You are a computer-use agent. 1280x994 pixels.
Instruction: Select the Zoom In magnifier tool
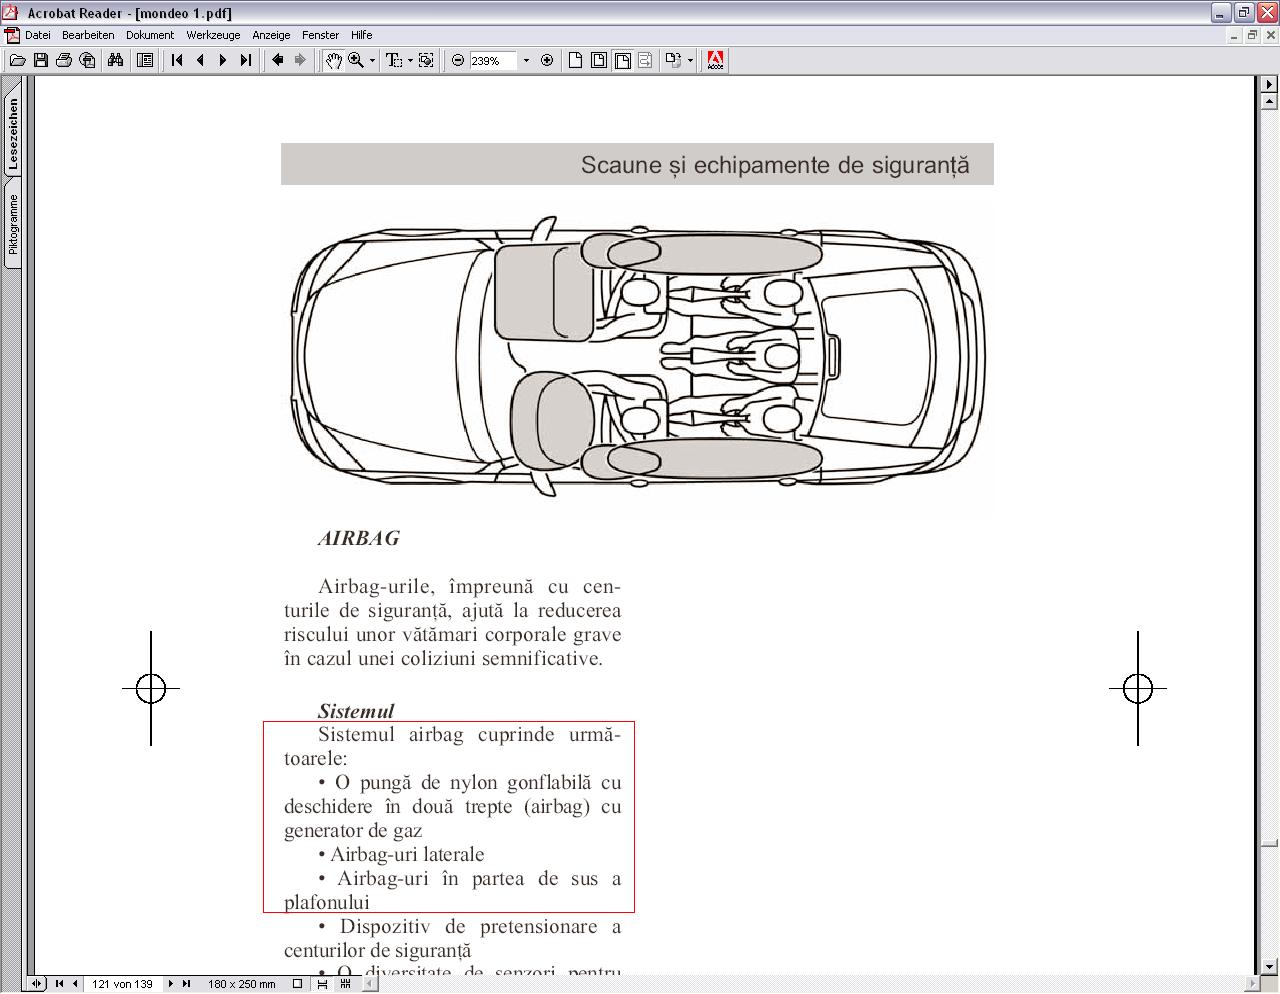coord(356,61)
